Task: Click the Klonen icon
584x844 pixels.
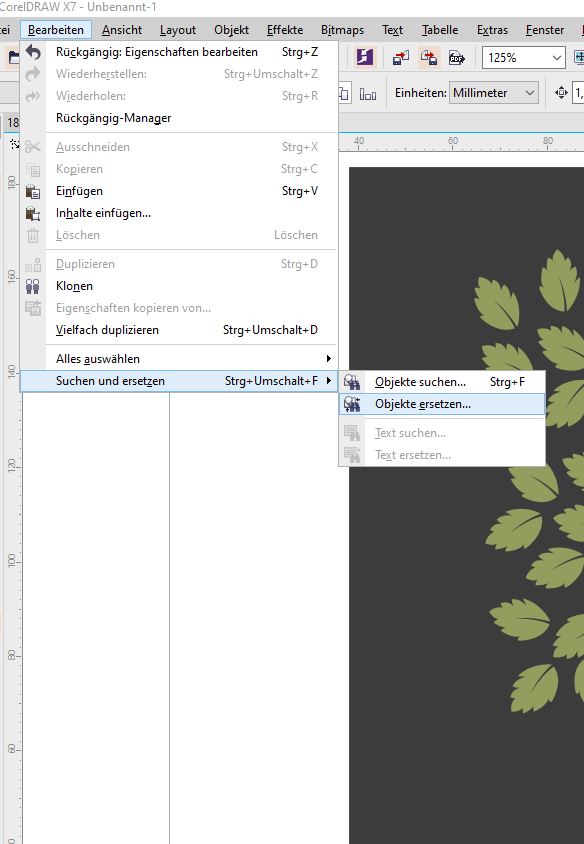Action: pos(33,286)
